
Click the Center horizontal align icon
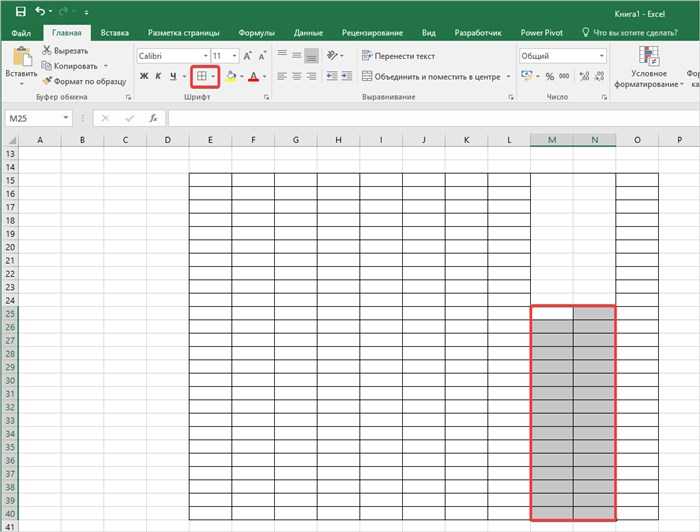click(x=297, y=76)
